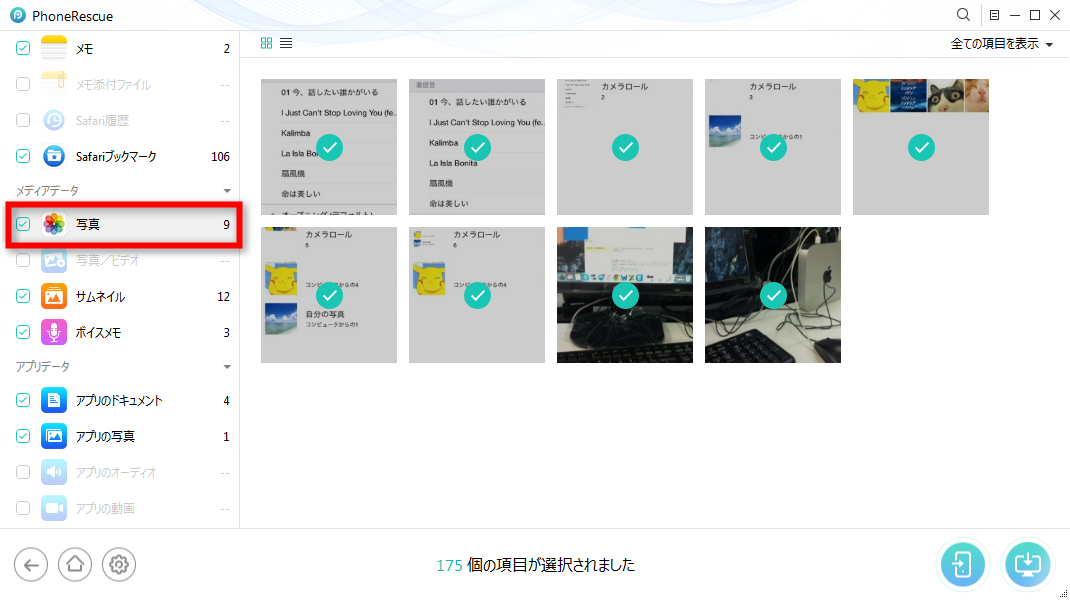Image resolution: width=1070 pixels, height=600 pixels.
Task: Deselect the Pikachu and cats collage thumbnail
Action: pyautogui.click(x=921, y=147)
